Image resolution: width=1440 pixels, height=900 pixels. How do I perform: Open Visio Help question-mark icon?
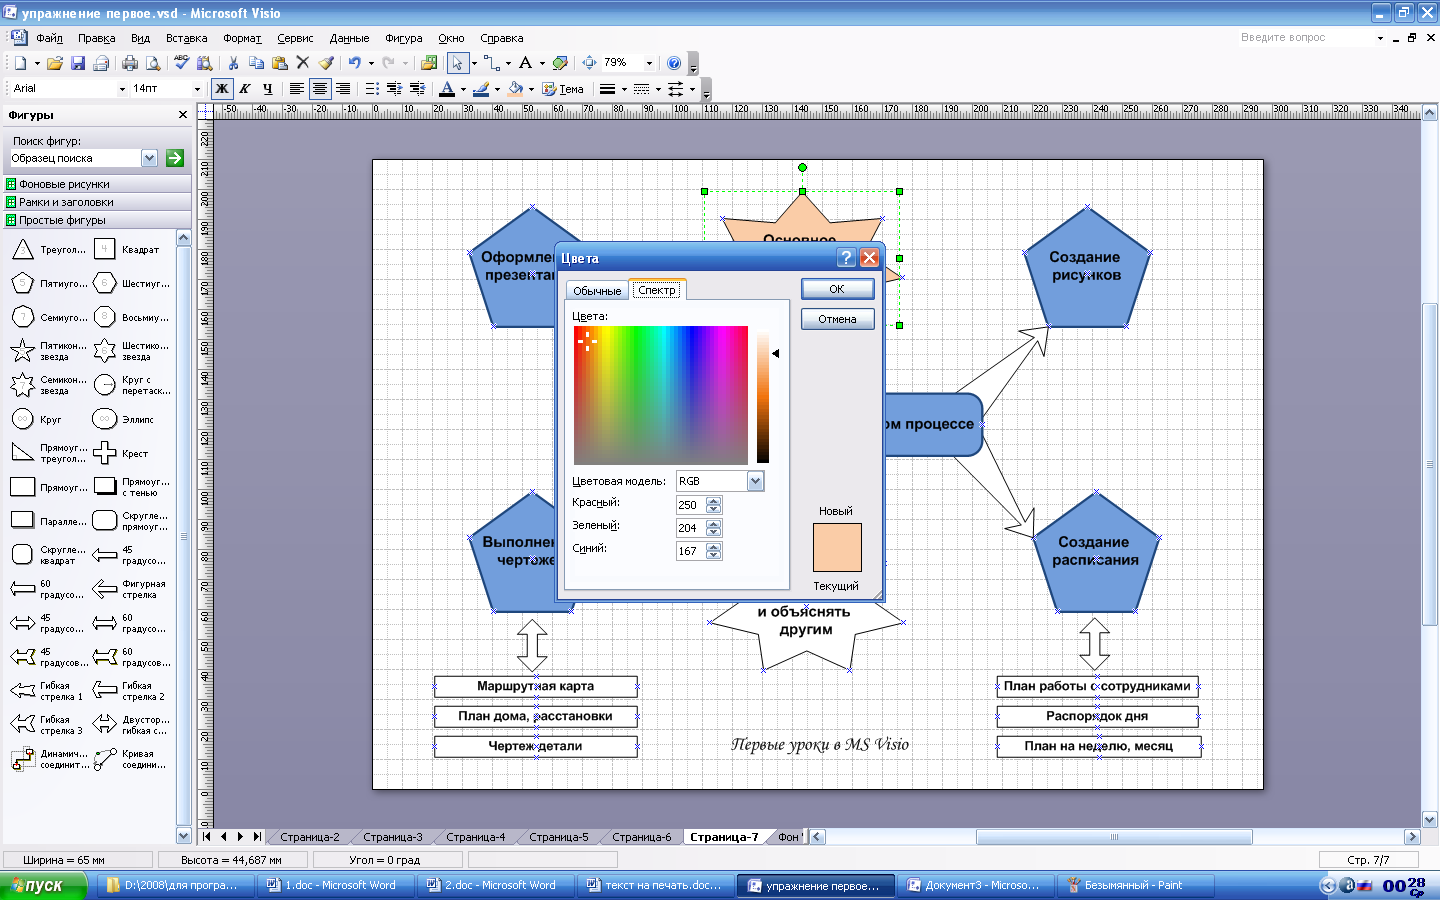tap(674, 63)
